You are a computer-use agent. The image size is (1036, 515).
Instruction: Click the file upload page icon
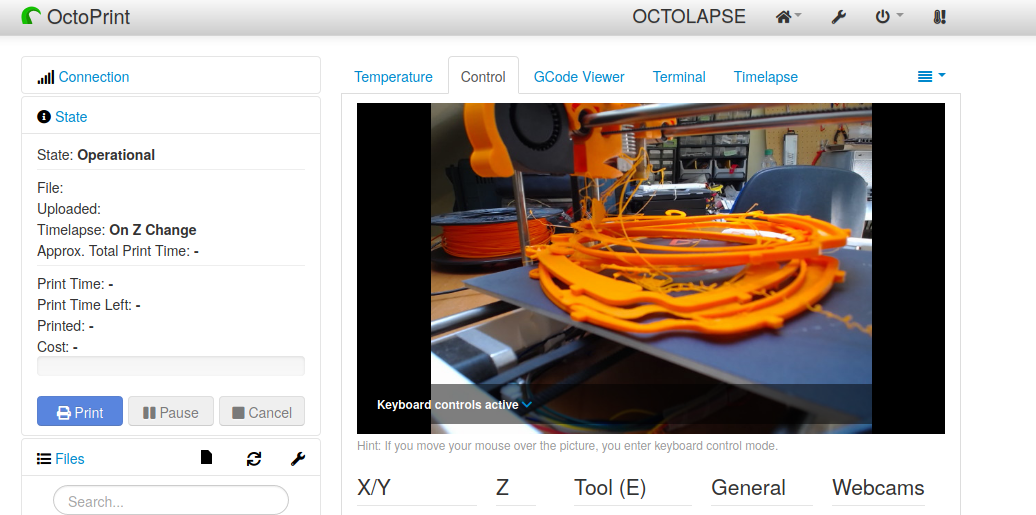point(206,457)
